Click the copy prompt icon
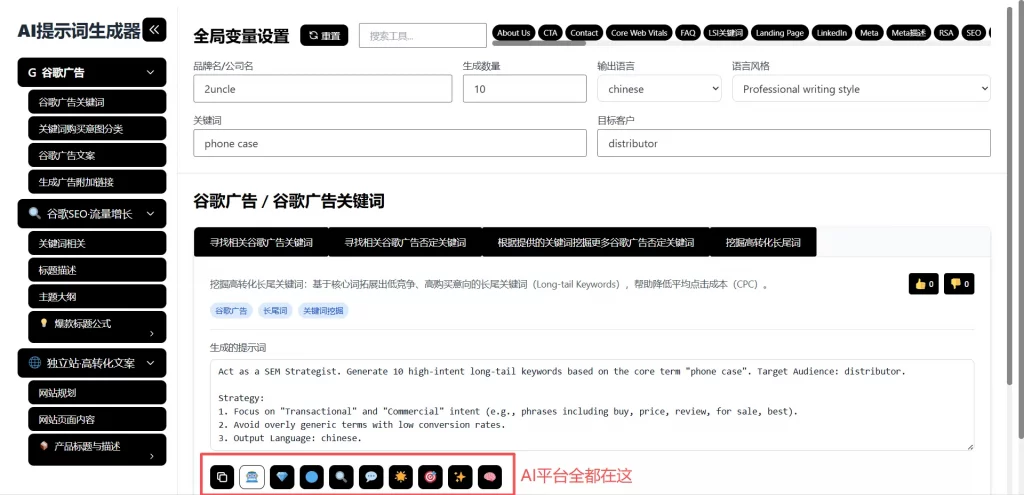 222,477
